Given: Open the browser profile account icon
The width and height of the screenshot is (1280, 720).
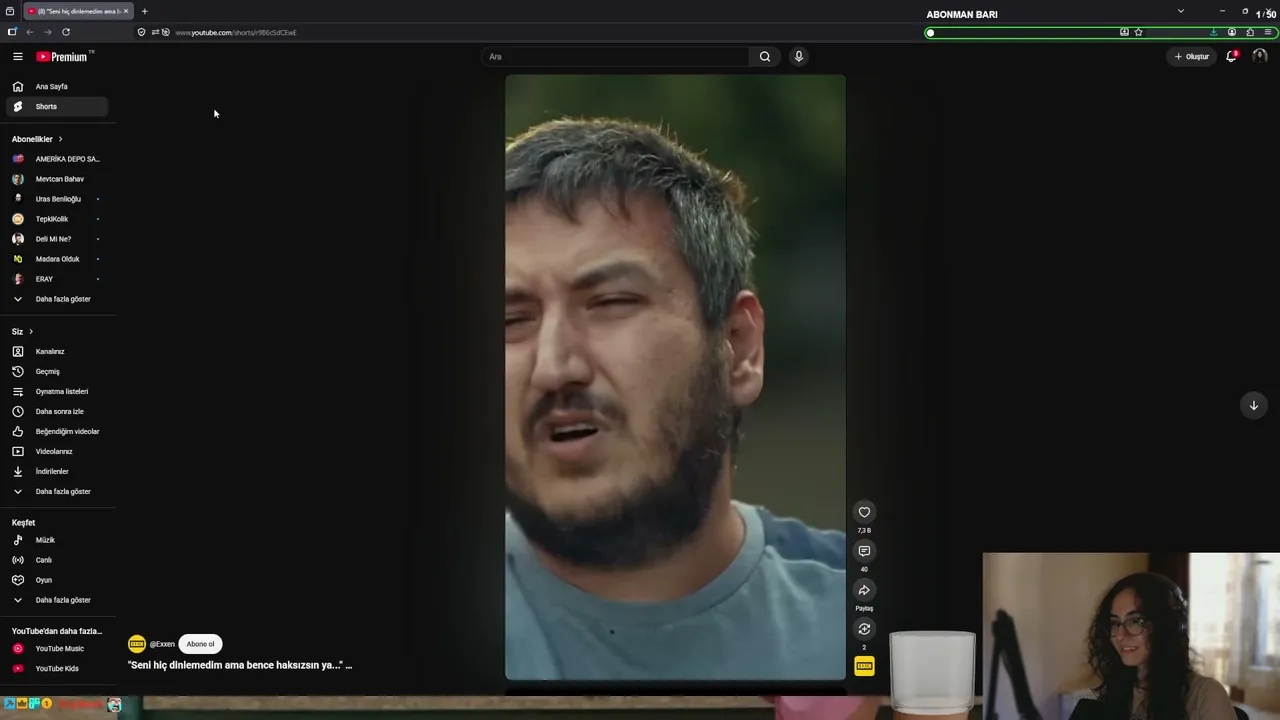Looking at the screenshot, I should point(1232,32).
